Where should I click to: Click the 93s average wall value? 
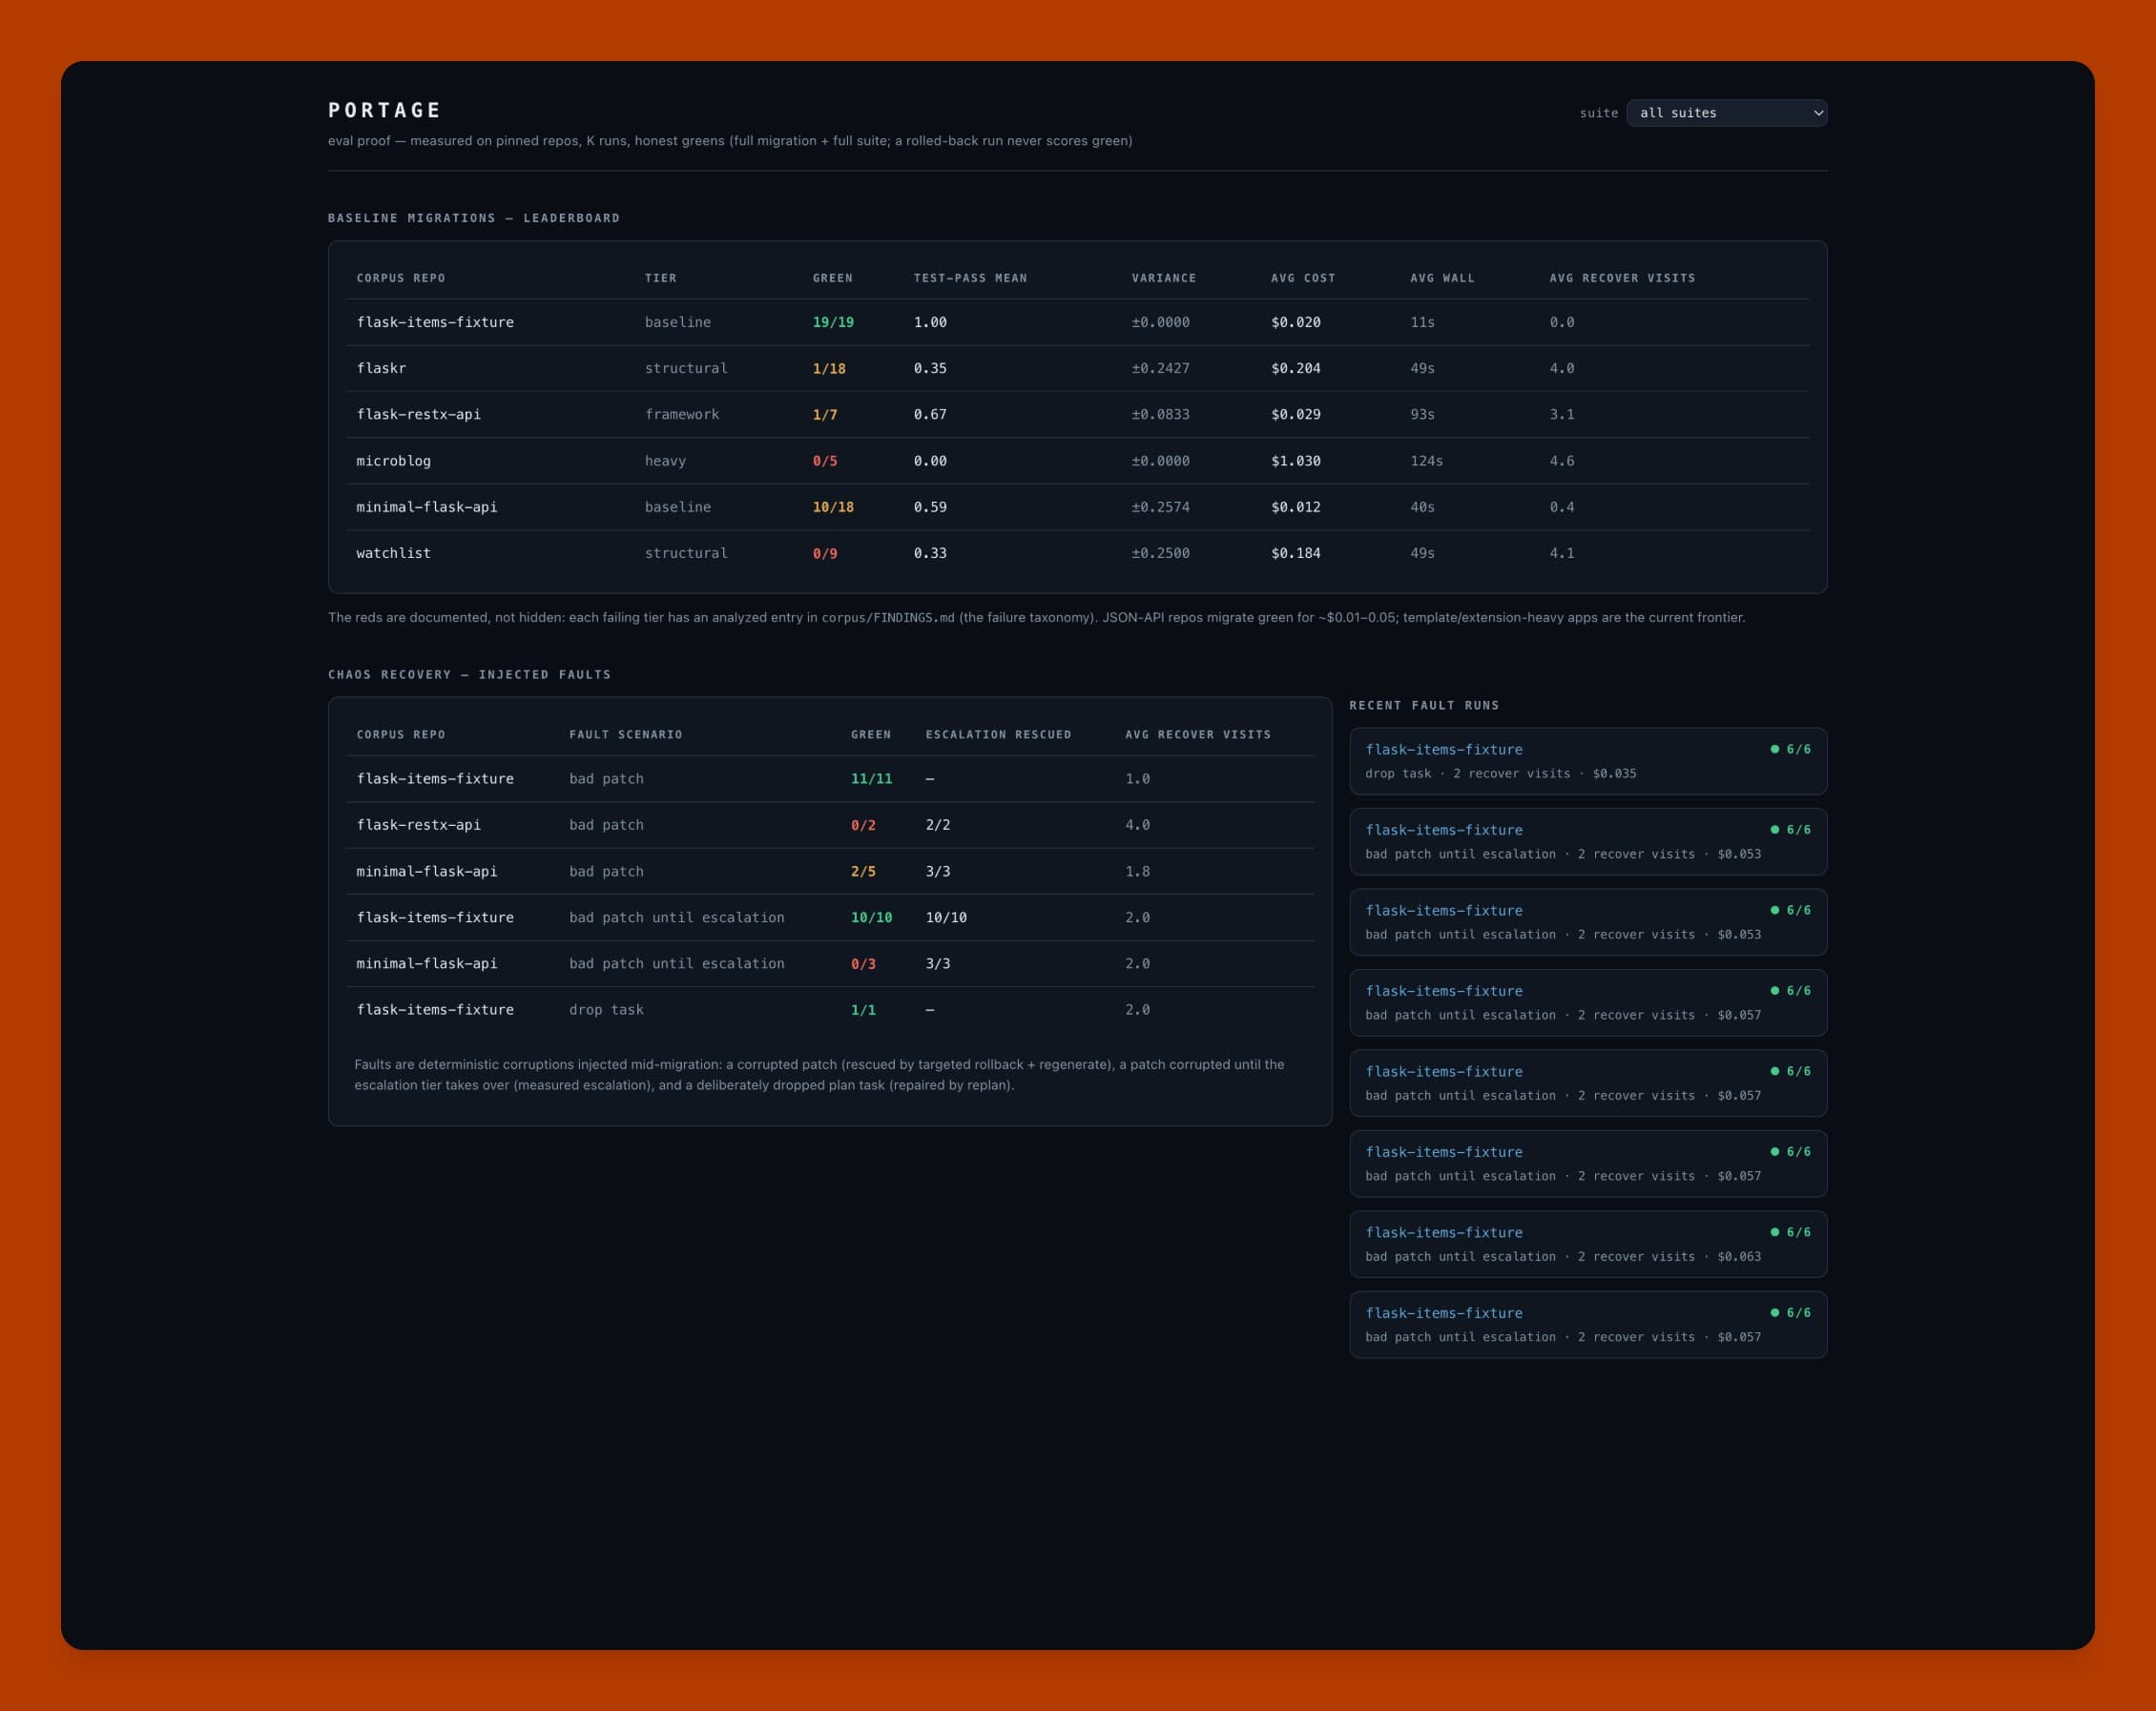[x=1422, y=414]
